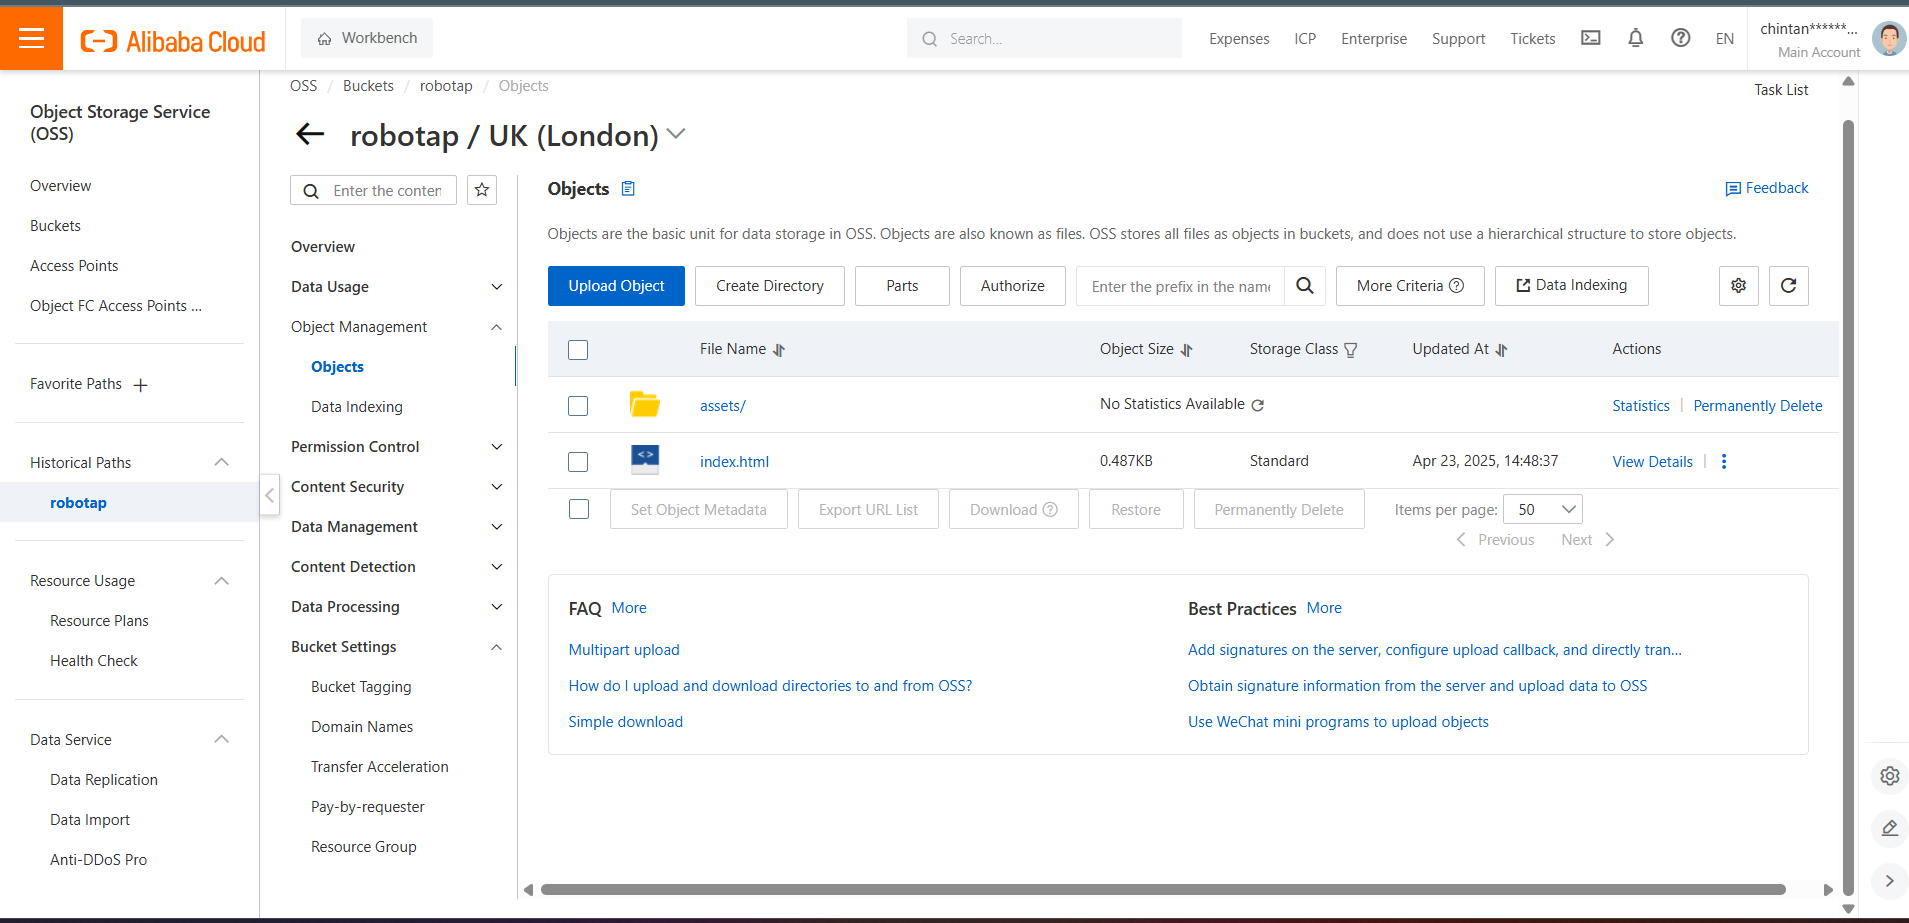Open the Data Indexing toolbar button
This screenshot has width=1909, height=923.
pyautogui.click(x=1571, y=286)
